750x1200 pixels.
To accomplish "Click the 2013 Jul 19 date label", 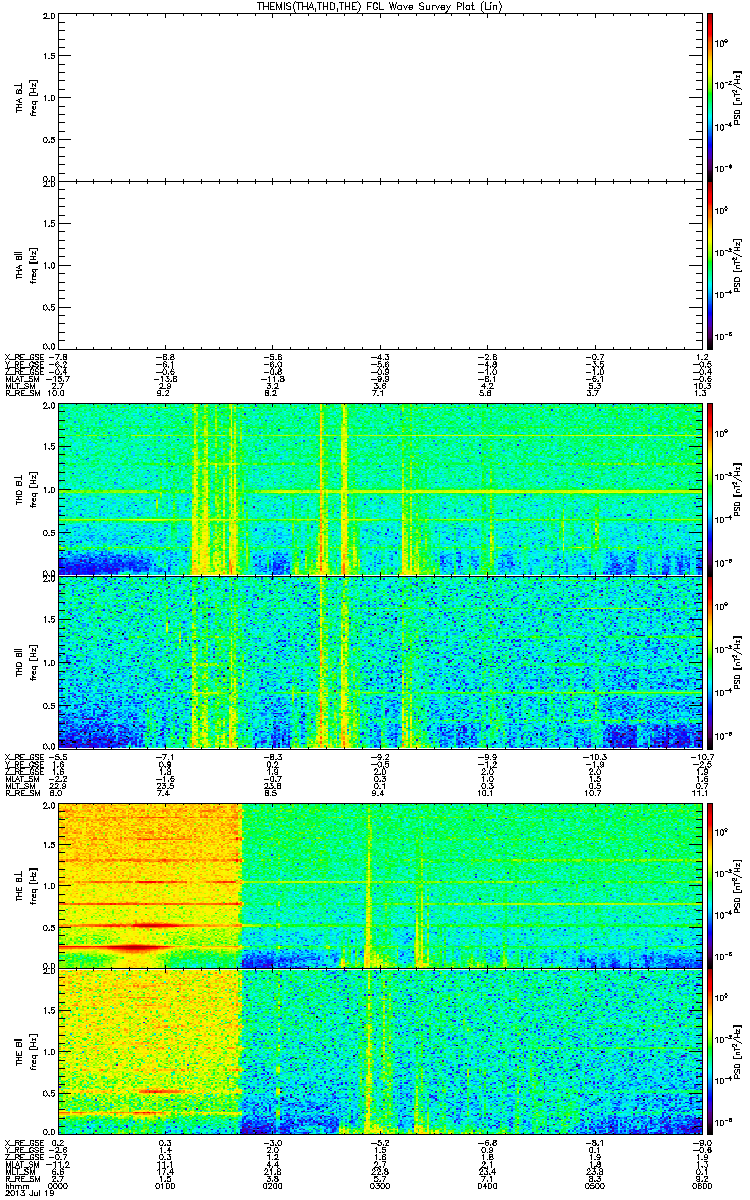I will [x=29, y=1193].
